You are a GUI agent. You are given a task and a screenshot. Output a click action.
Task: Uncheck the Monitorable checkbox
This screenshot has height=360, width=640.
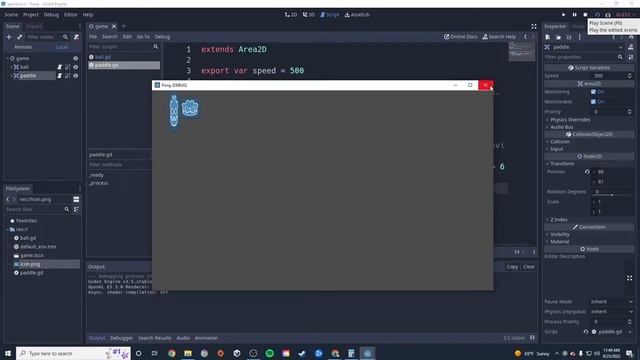pyautogui.click(x=593, y=102)
